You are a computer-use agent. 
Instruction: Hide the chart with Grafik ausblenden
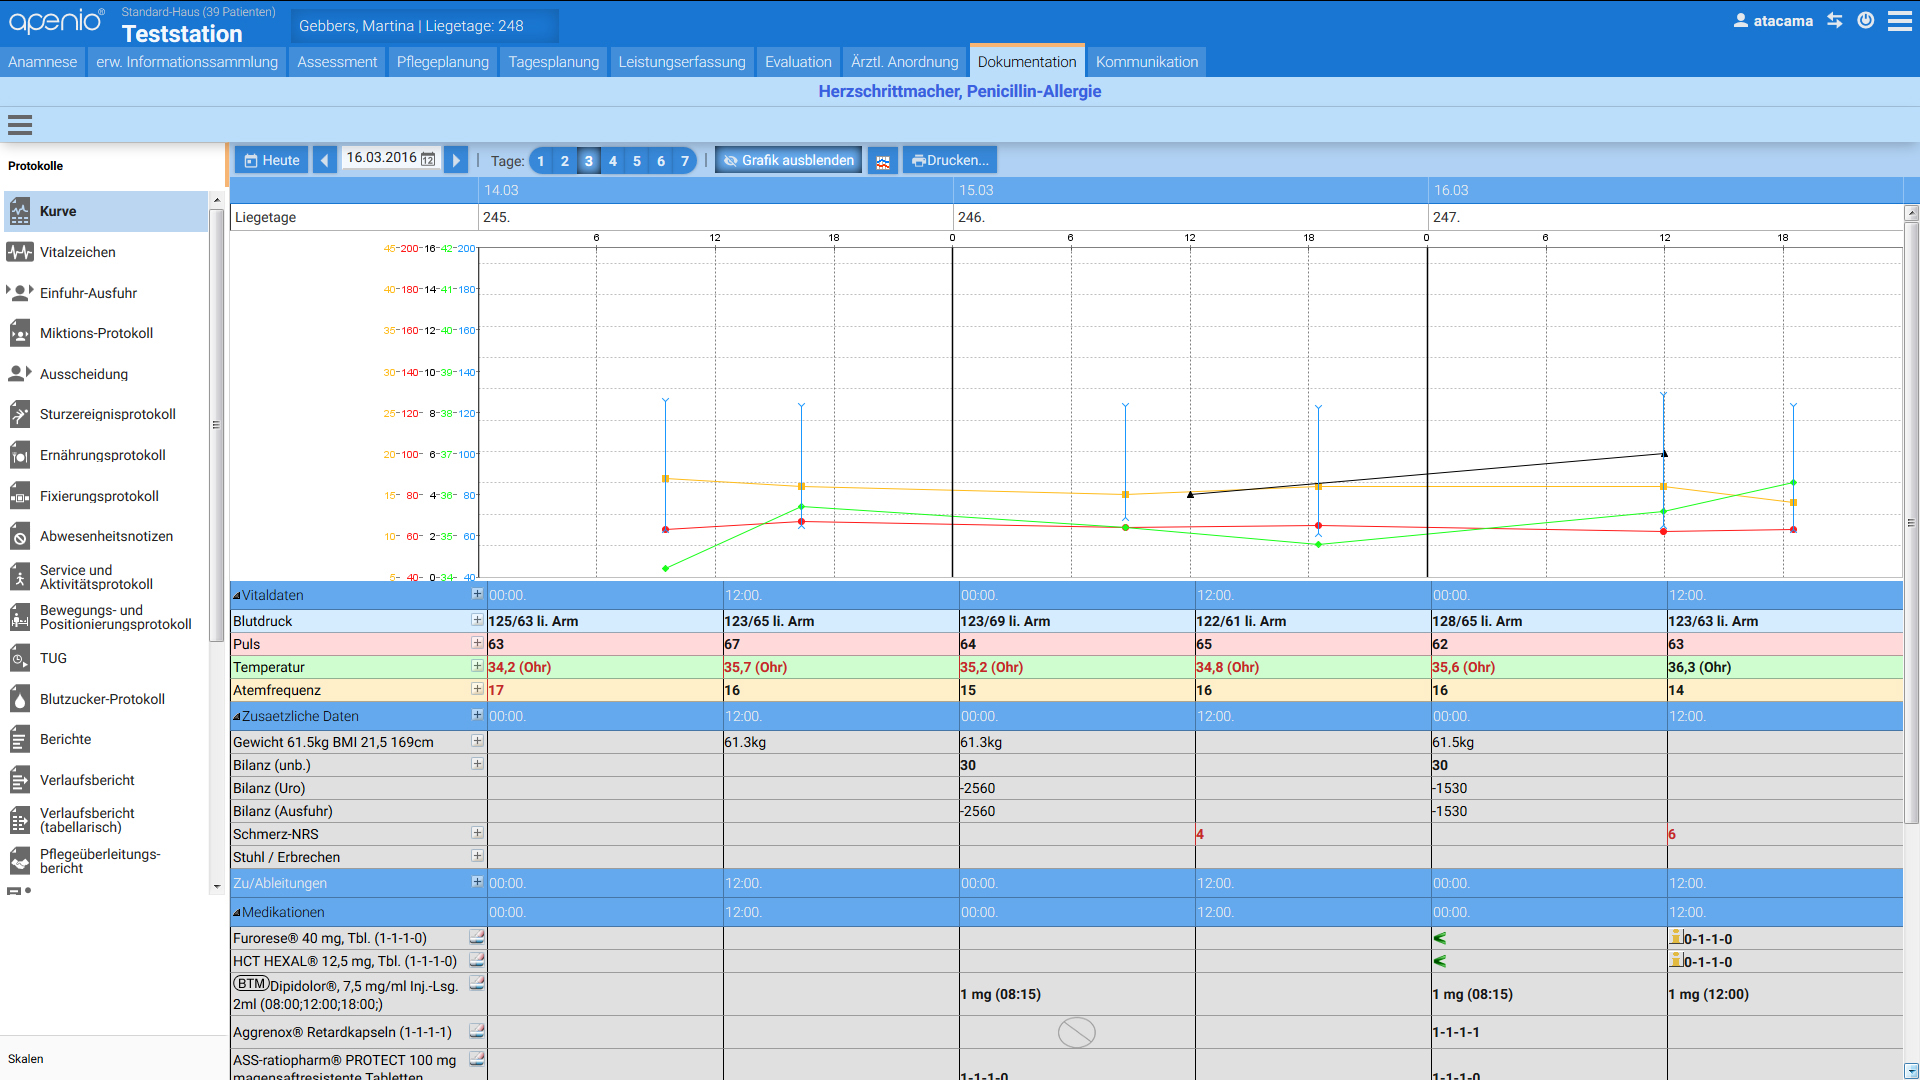(x=788, y=160)
